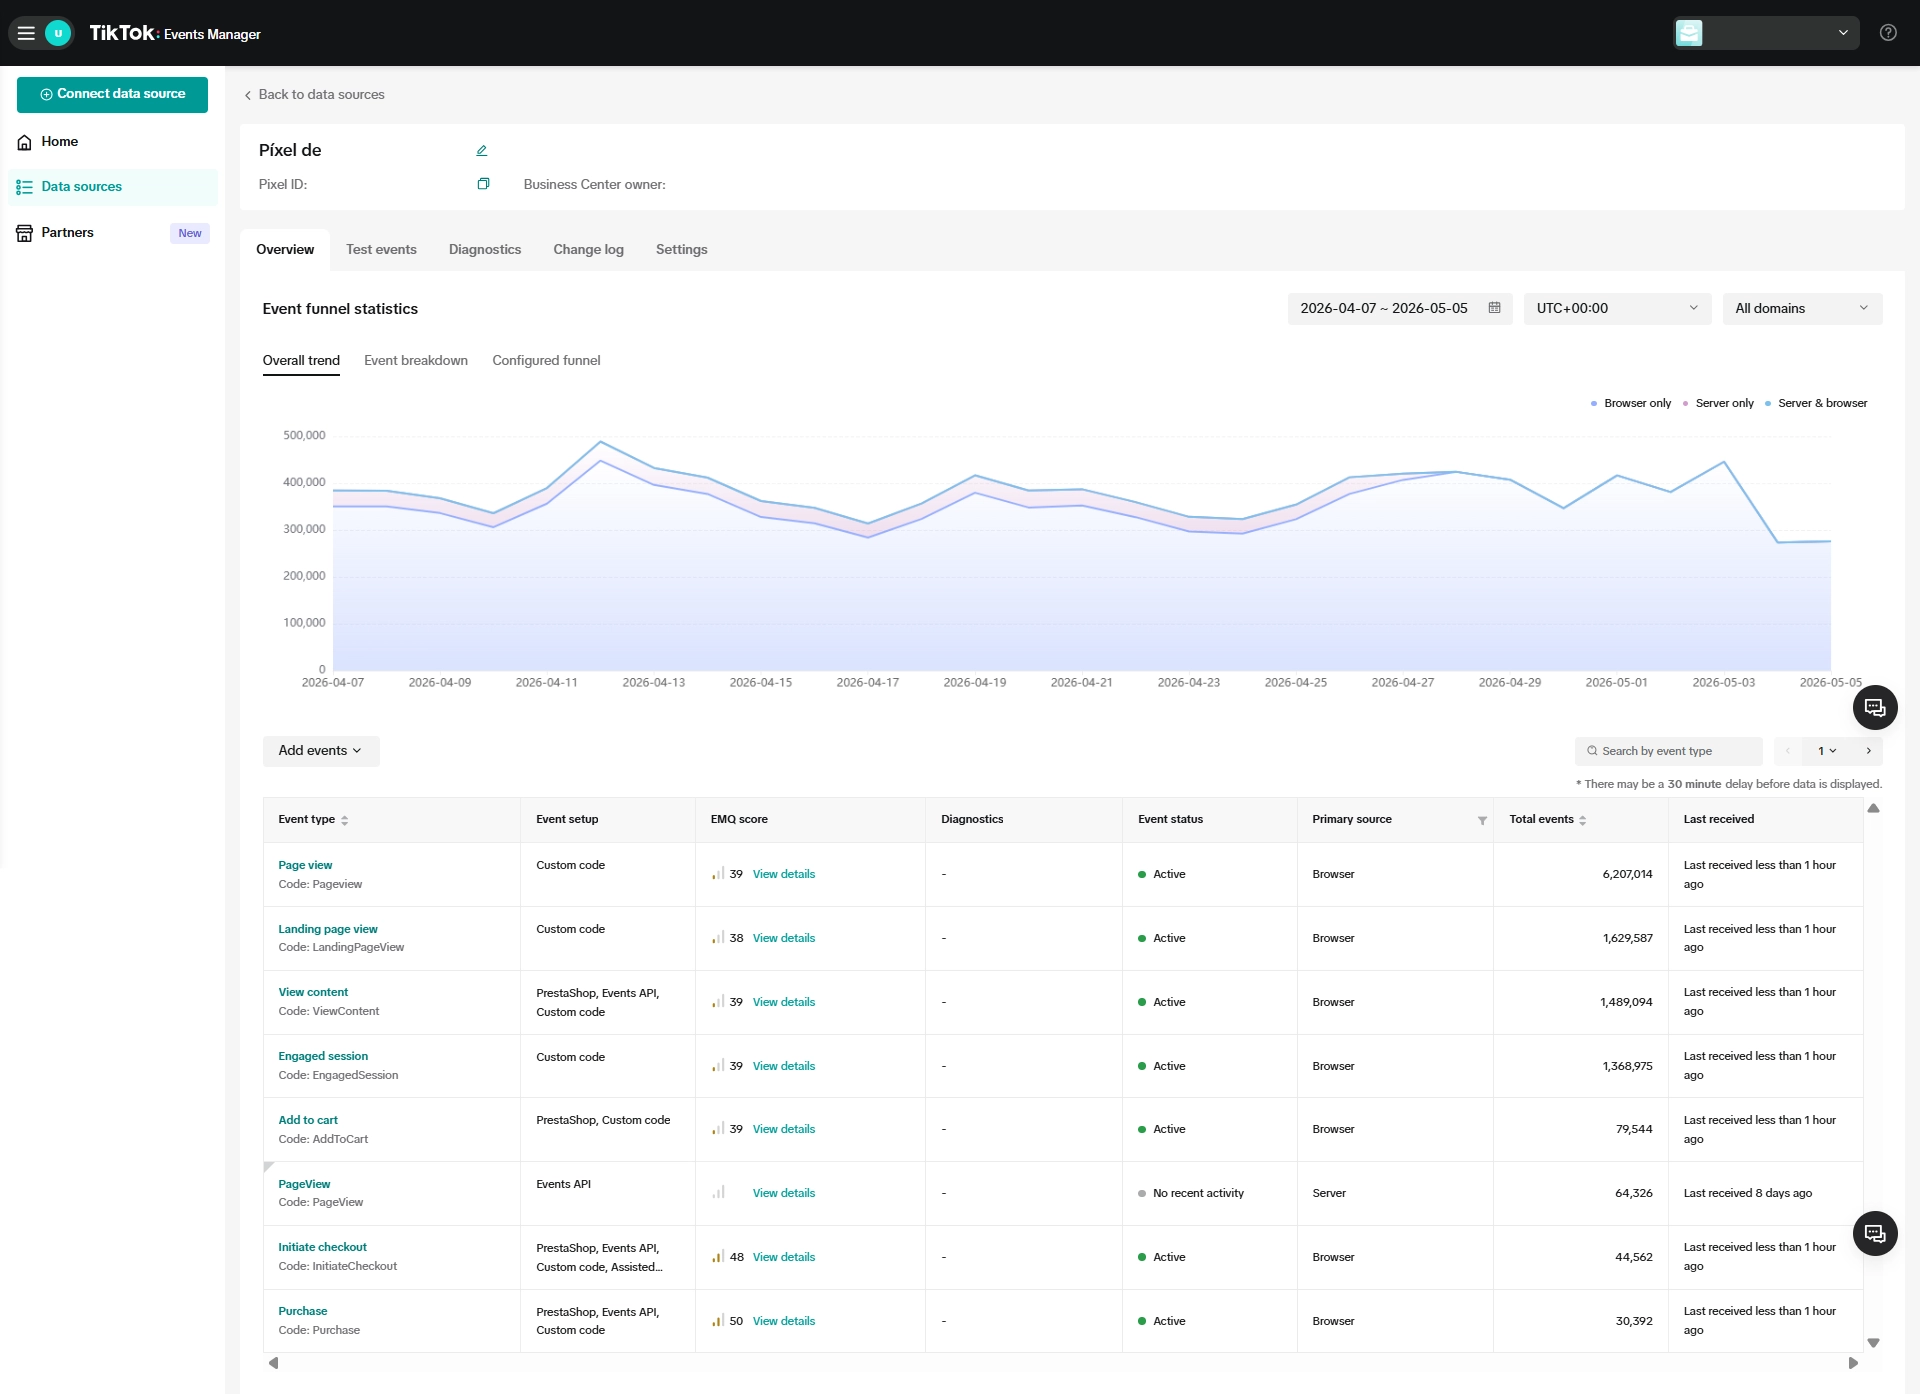Click the New badge next to Partners
The image size is (1920, 1394).
[x=190, y=233]
